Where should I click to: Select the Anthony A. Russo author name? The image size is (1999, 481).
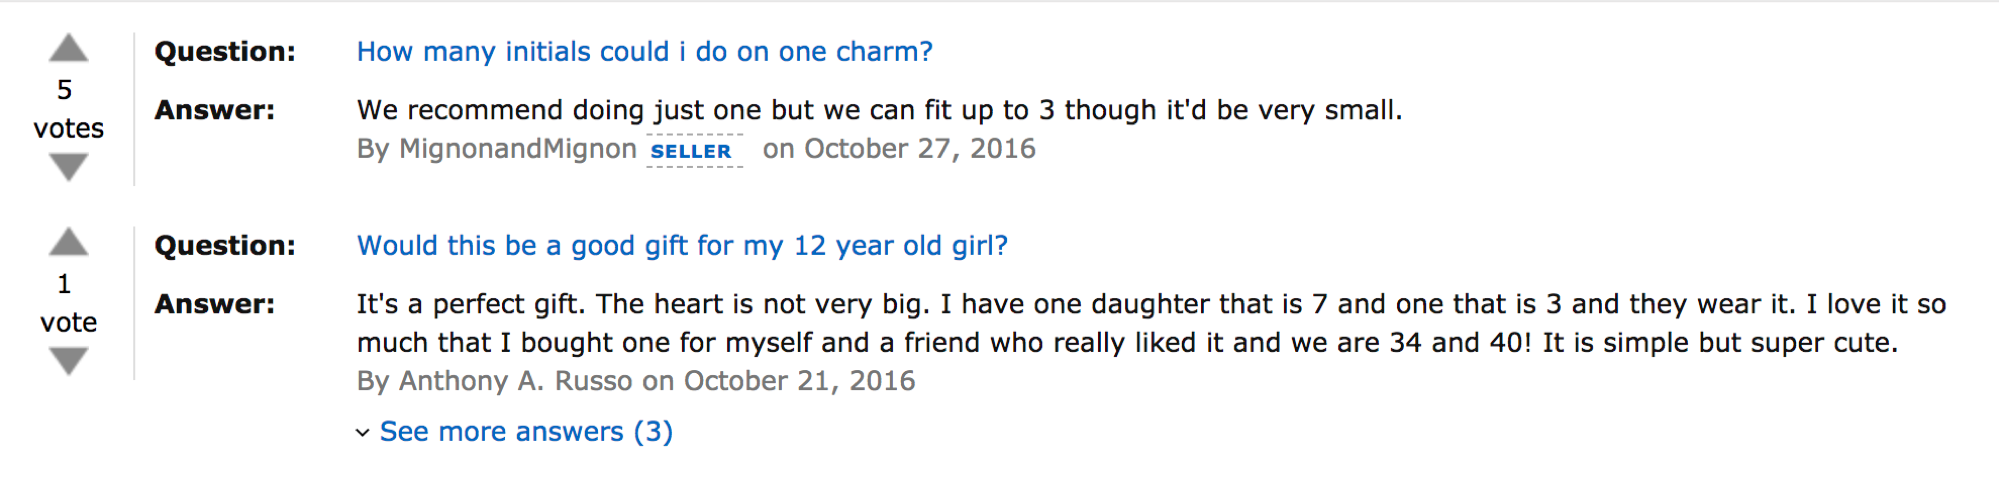516,381
